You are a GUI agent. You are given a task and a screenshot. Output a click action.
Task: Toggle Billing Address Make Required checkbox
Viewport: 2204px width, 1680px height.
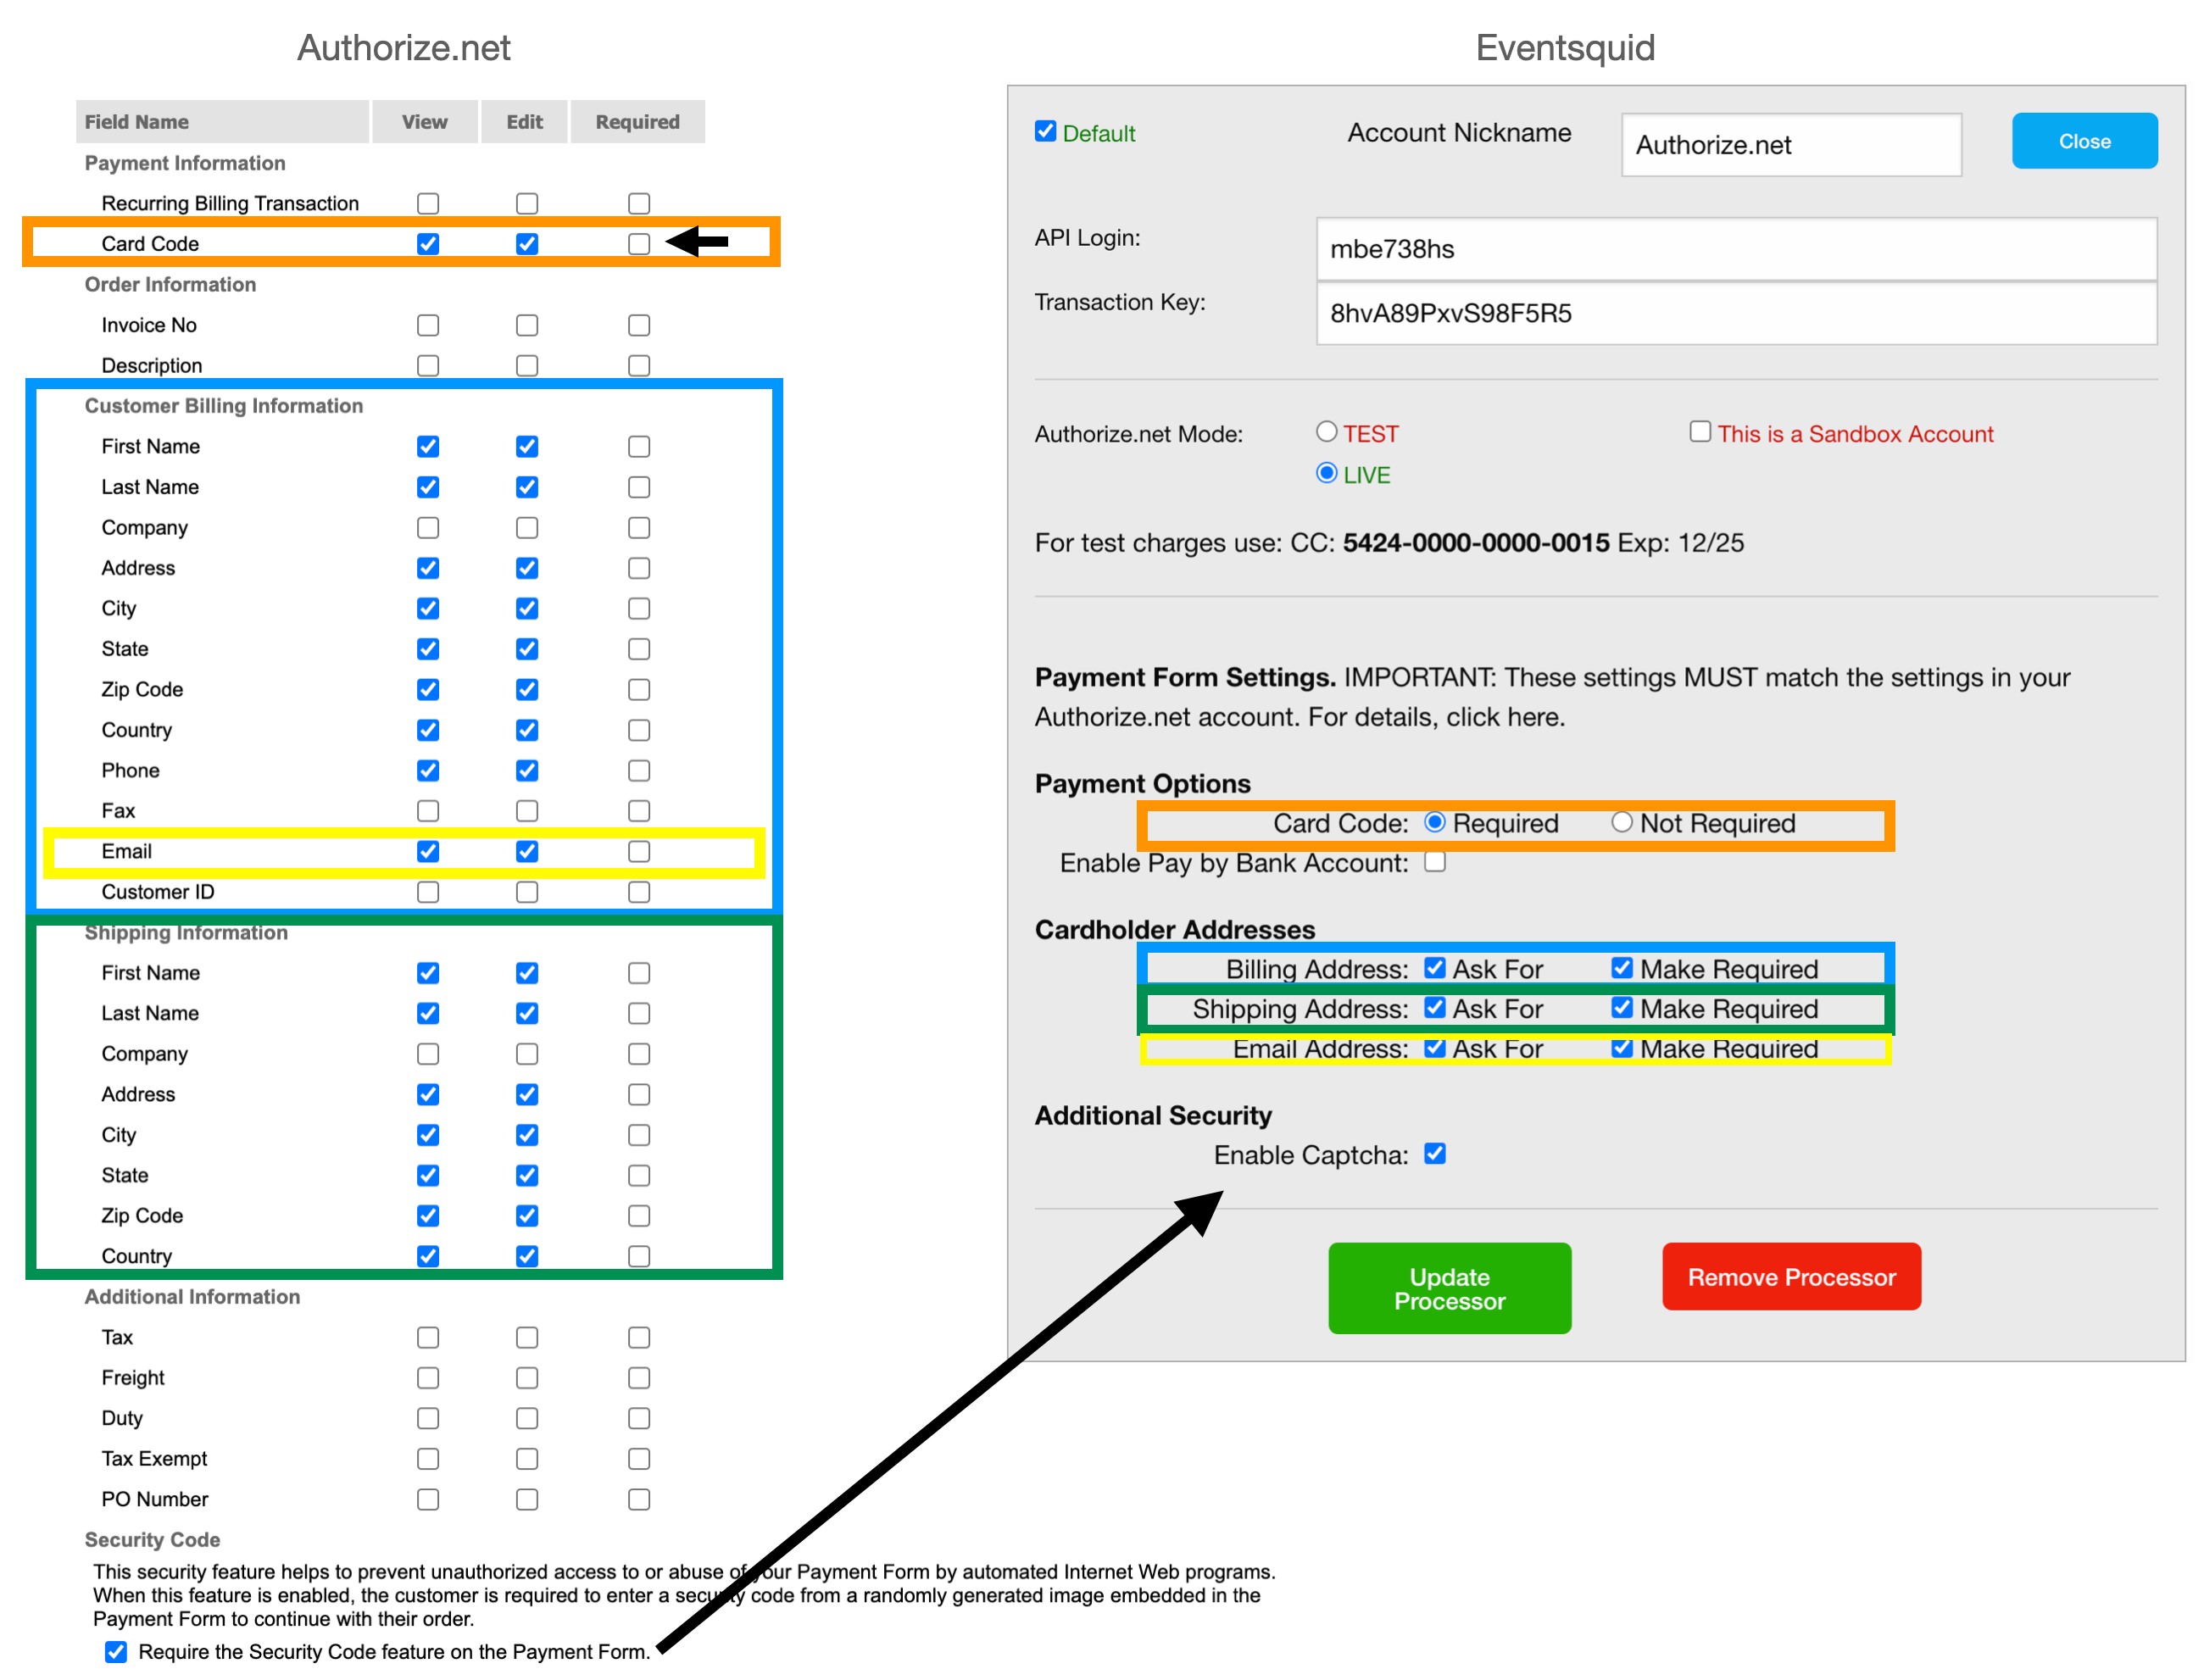point(1621,967)
